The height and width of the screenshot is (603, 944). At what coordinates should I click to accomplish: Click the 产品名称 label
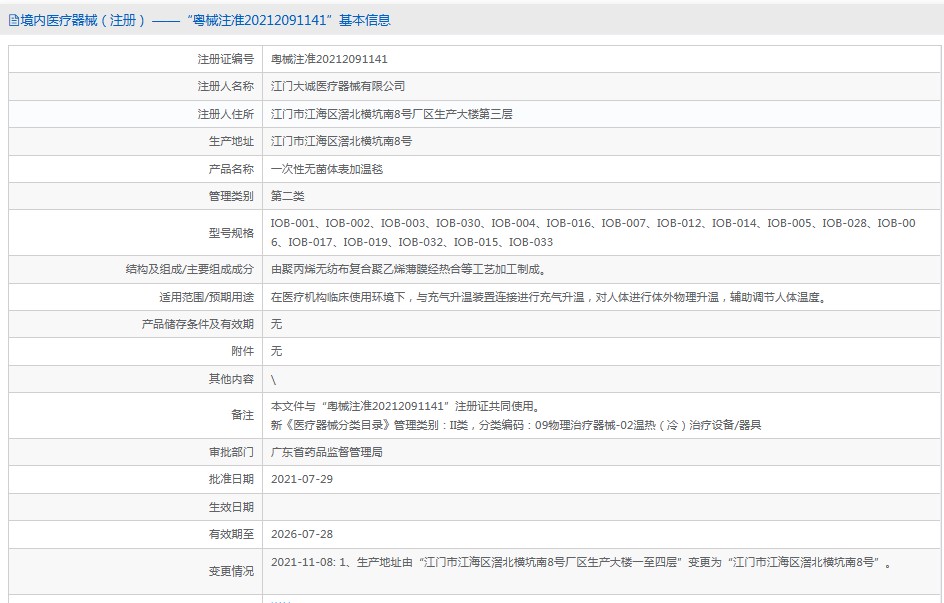point(231,169)
